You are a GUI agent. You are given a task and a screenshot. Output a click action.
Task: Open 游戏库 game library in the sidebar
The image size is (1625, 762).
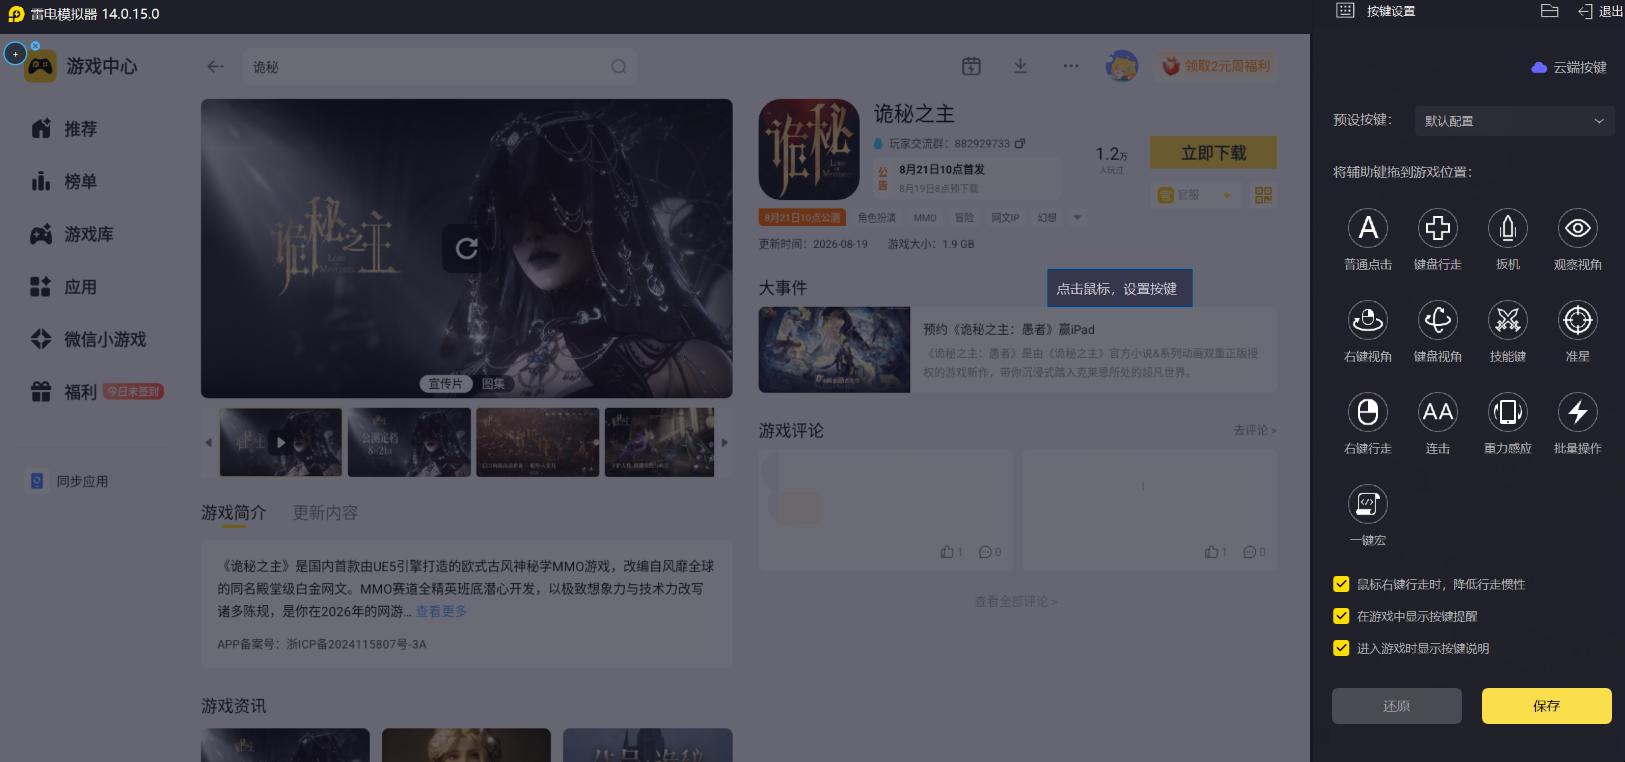pos(72,234)
